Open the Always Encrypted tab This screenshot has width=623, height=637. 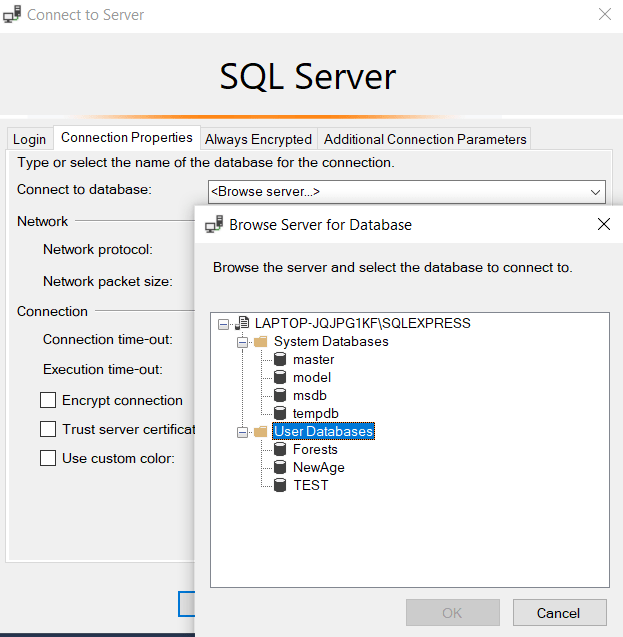tap(258, 139)
